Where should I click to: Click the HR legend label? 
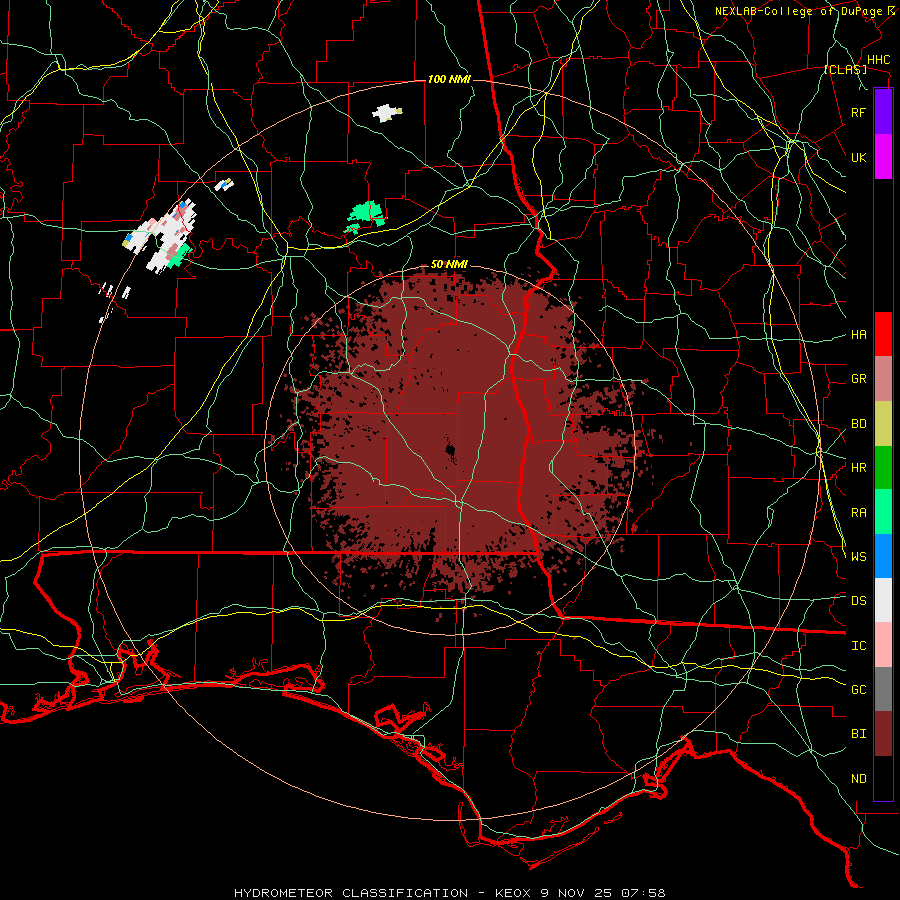[x=859, y=468]
